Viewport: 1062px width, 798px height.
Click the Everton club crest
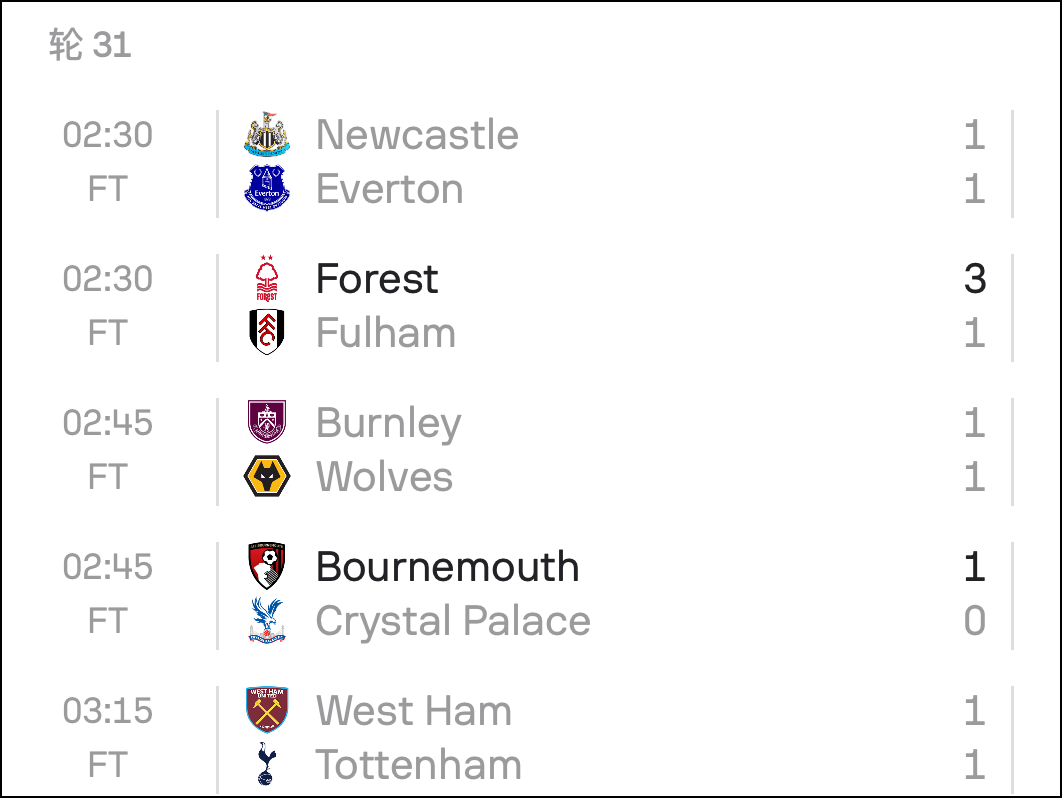coord(267,188)
